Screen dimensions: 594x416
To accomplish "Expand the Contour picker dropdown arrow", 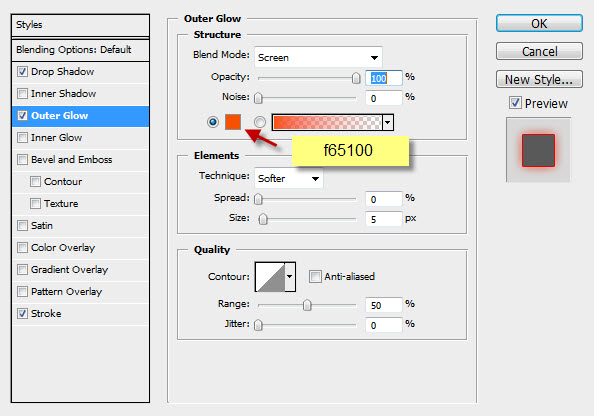I will click(290, 277).
